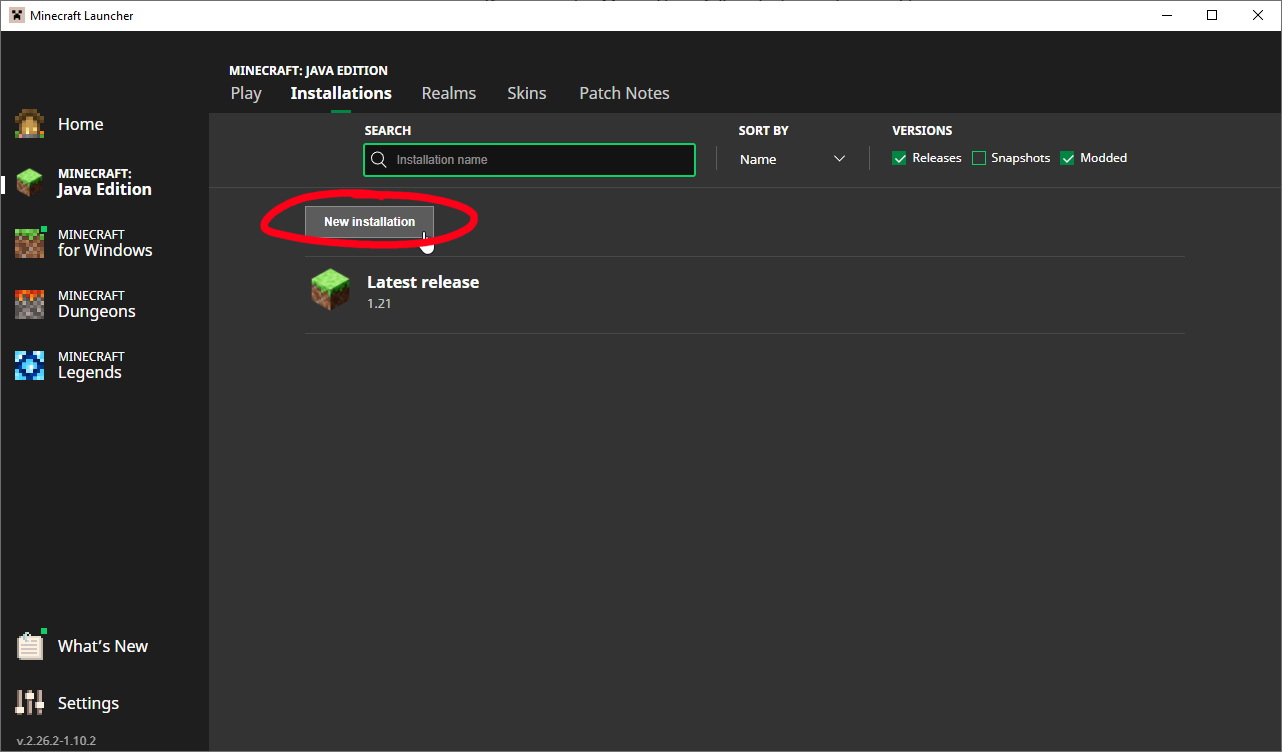Focus the Installation name search field

[540, 160]
